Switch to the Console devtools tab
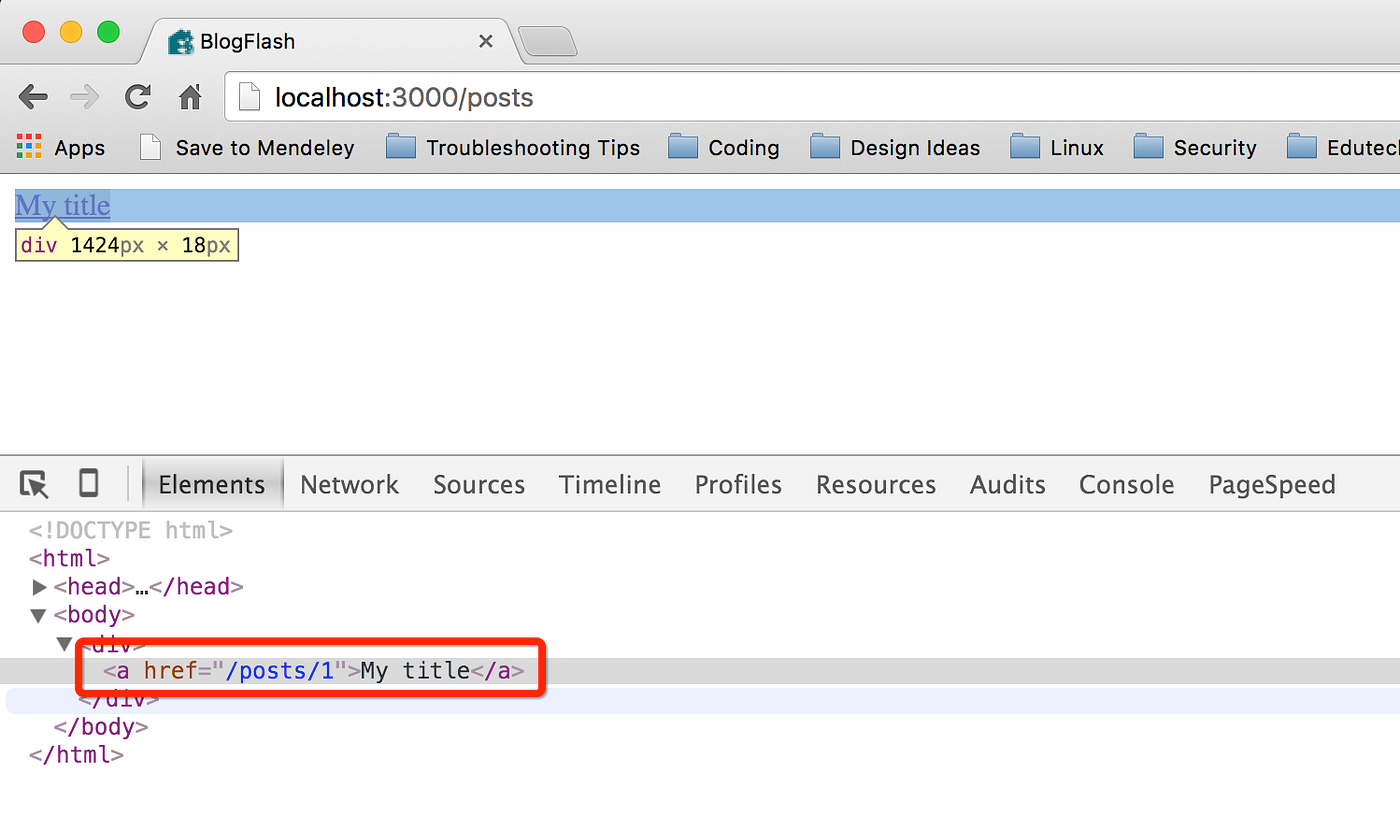Image resolution: width=1400 pixels, height=830 pixels. pyautogui.click(x=1126, y=485)
